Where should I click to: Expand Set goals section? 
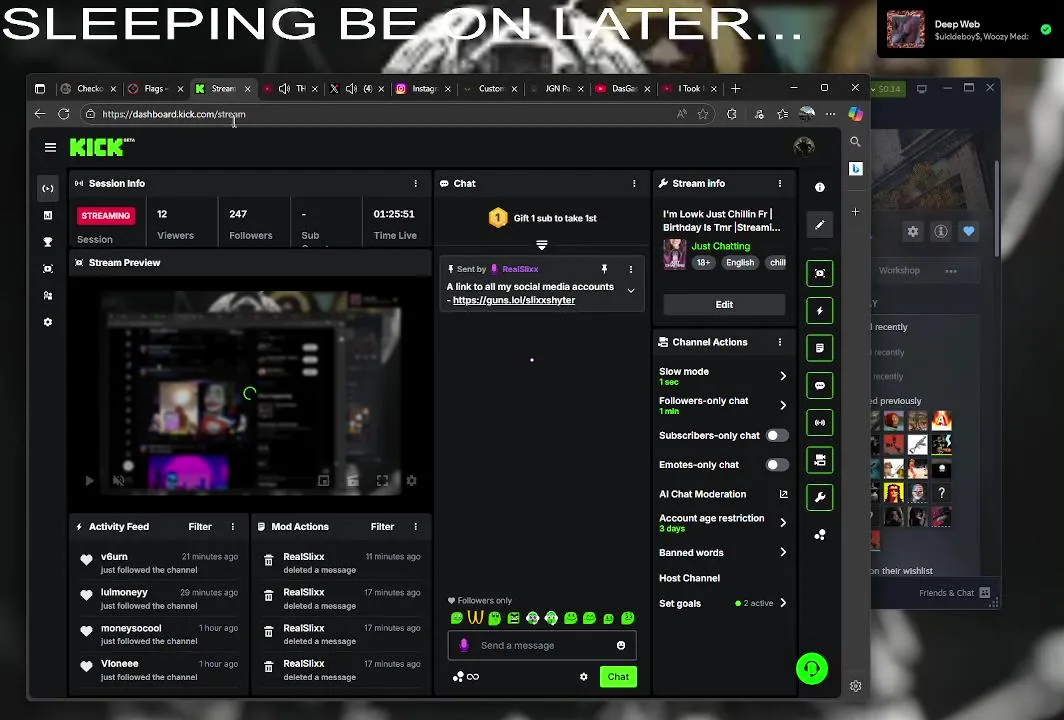(x=723, y=603)
